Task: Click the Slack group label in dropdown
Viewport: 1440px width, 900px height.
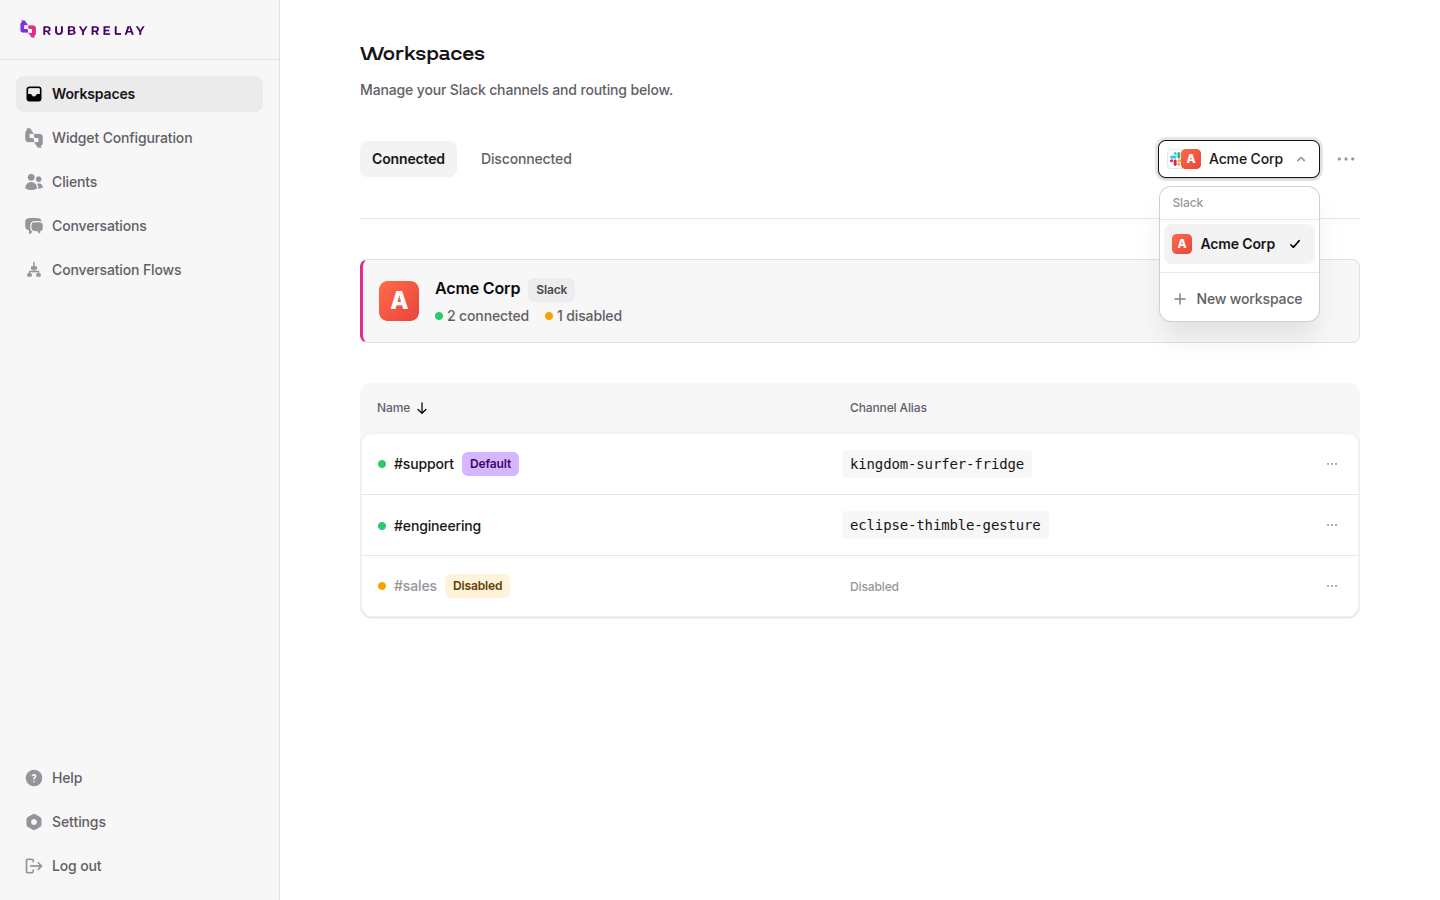Action: coord(1188,203)
